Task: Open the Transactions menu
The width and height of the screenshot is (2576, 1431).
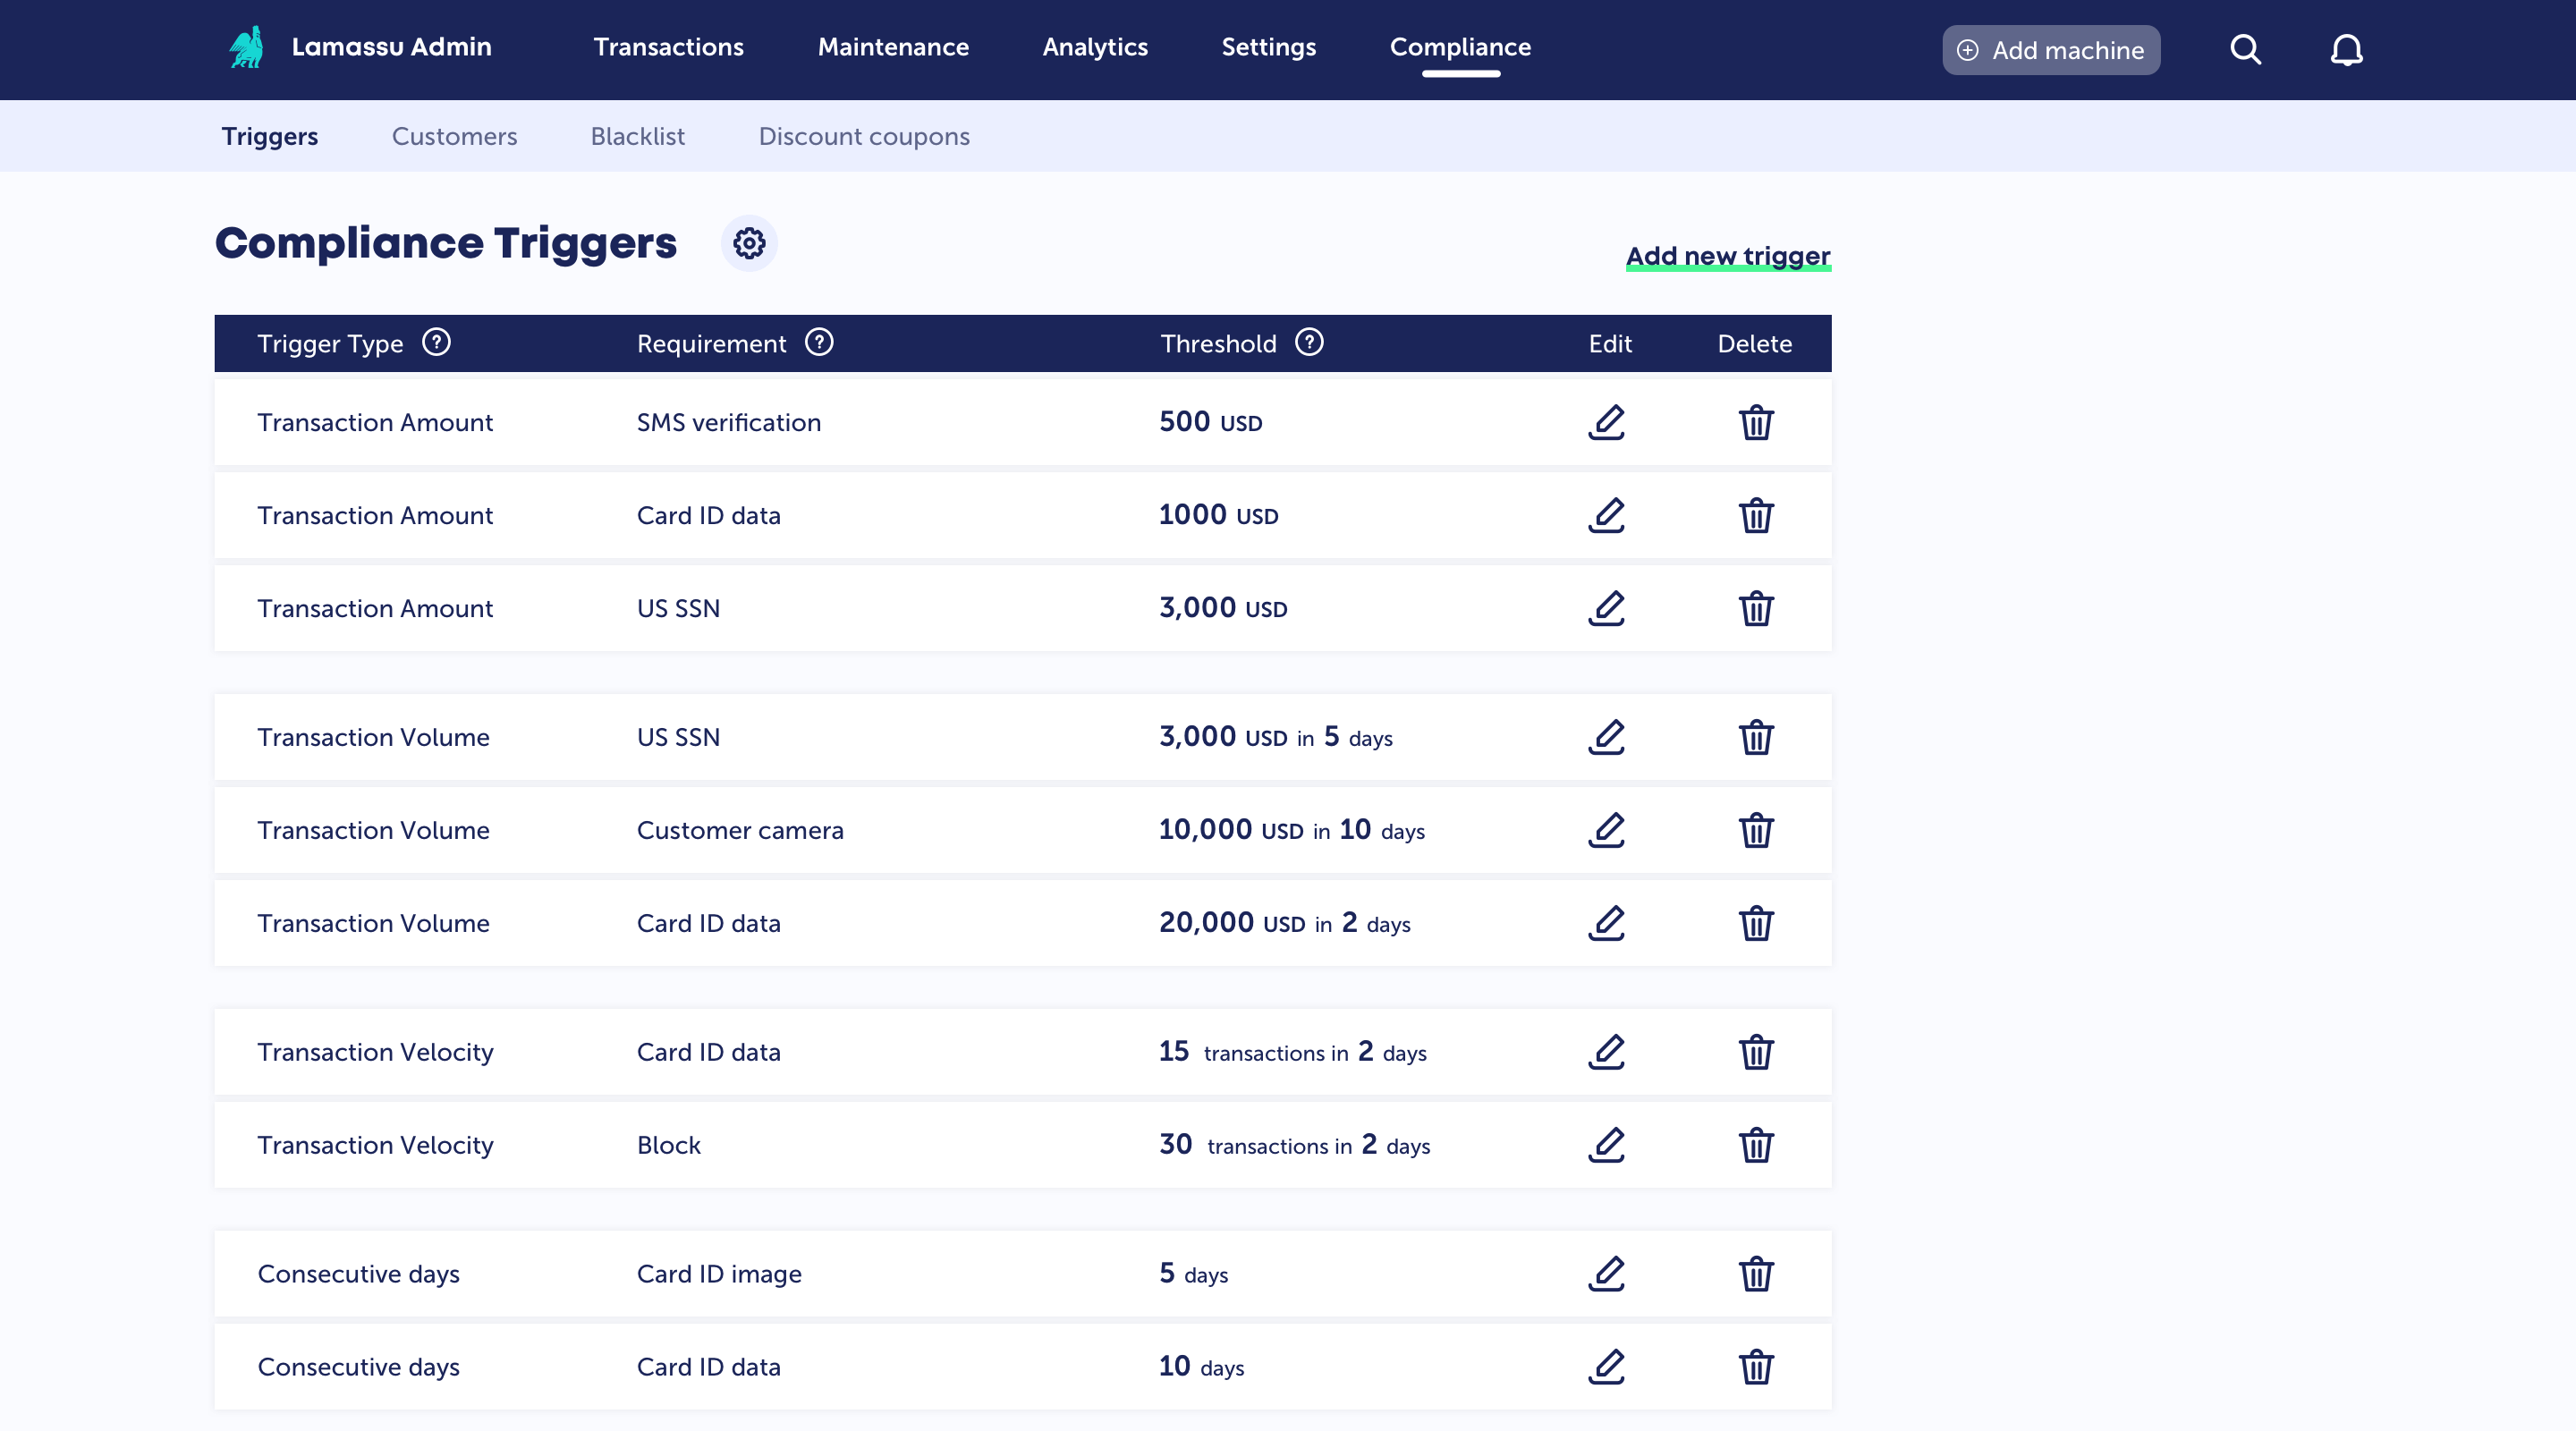Action: 668,47
